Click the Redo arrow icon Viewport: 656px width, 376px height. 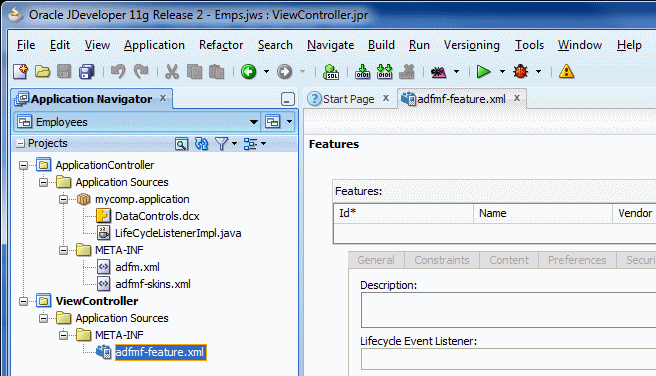[141, 72]
